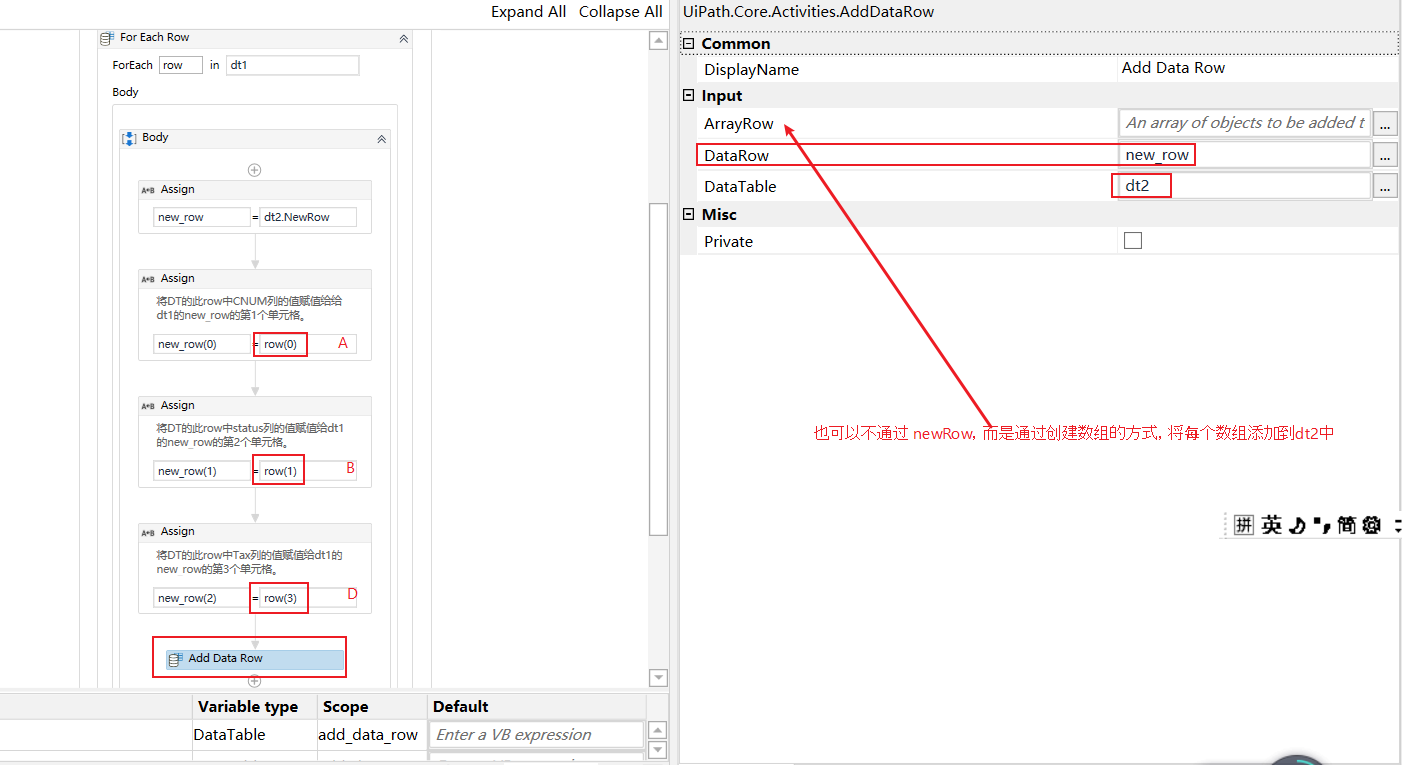Click the For Each Row activity icon
The image size is (1402, 765).
106,37
